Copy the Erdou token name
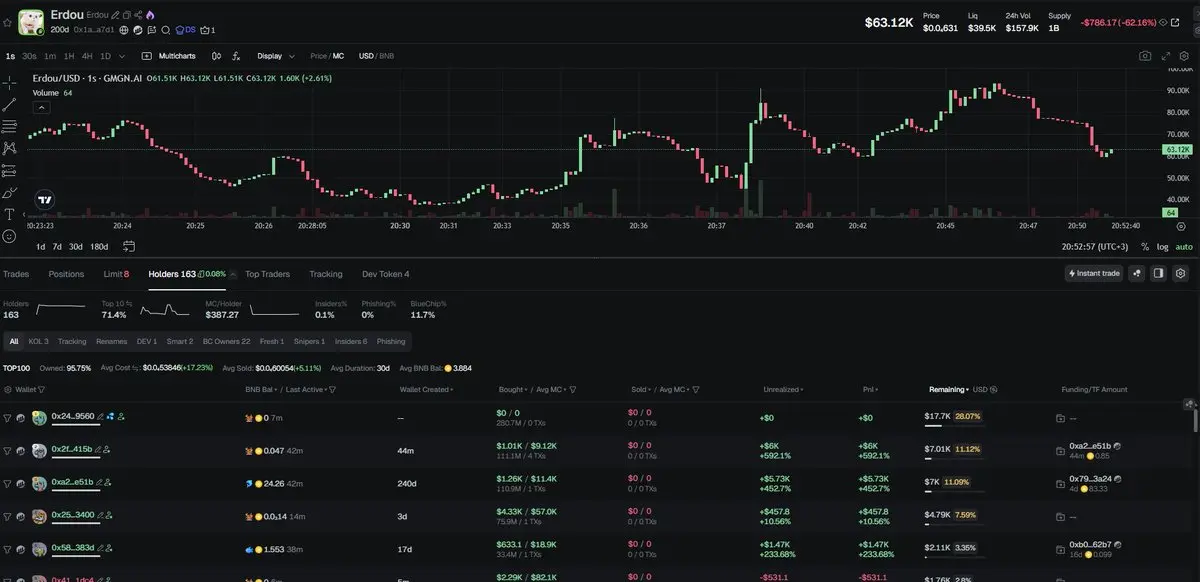The height and width of the screenshot is (582, 1200). [x=127, y=15]
